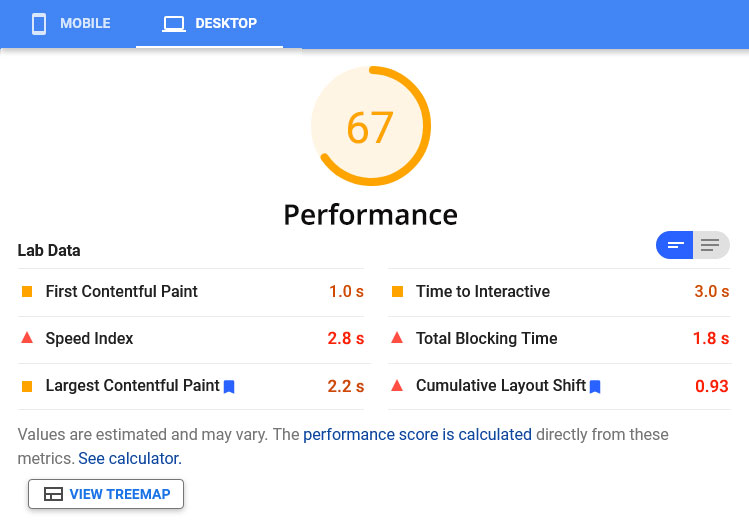Click the Time to Interactive metric label

483,292
